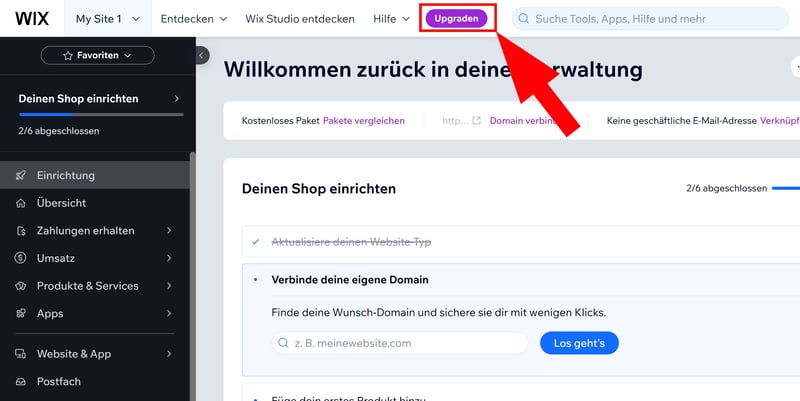Click the Postfach inbox icon

[x=20, y=382]
